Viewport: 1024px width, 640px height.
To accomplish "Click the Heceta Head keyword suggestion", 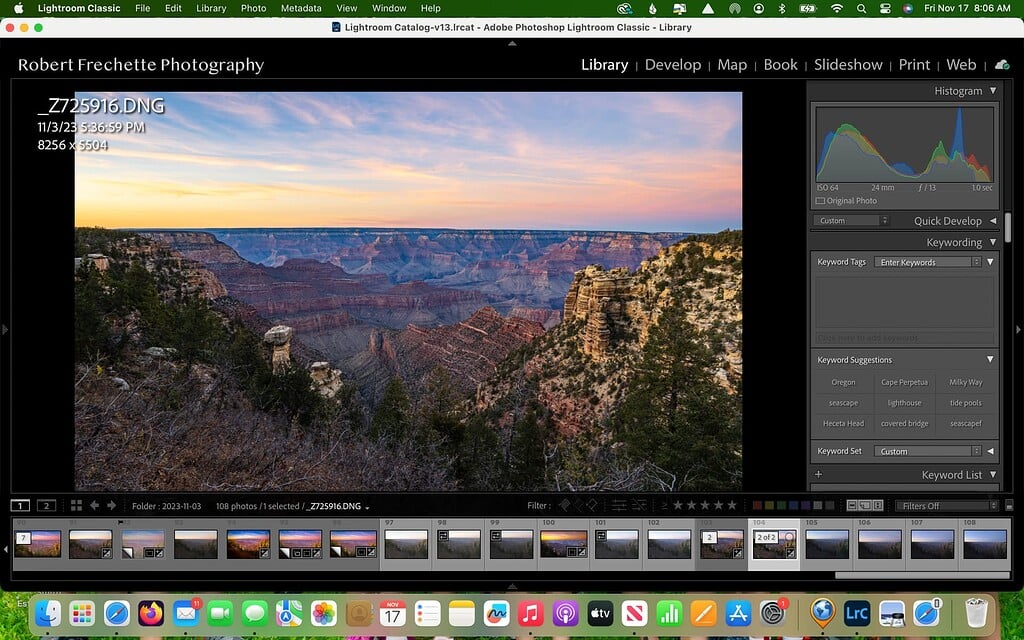I will [842, 423].
